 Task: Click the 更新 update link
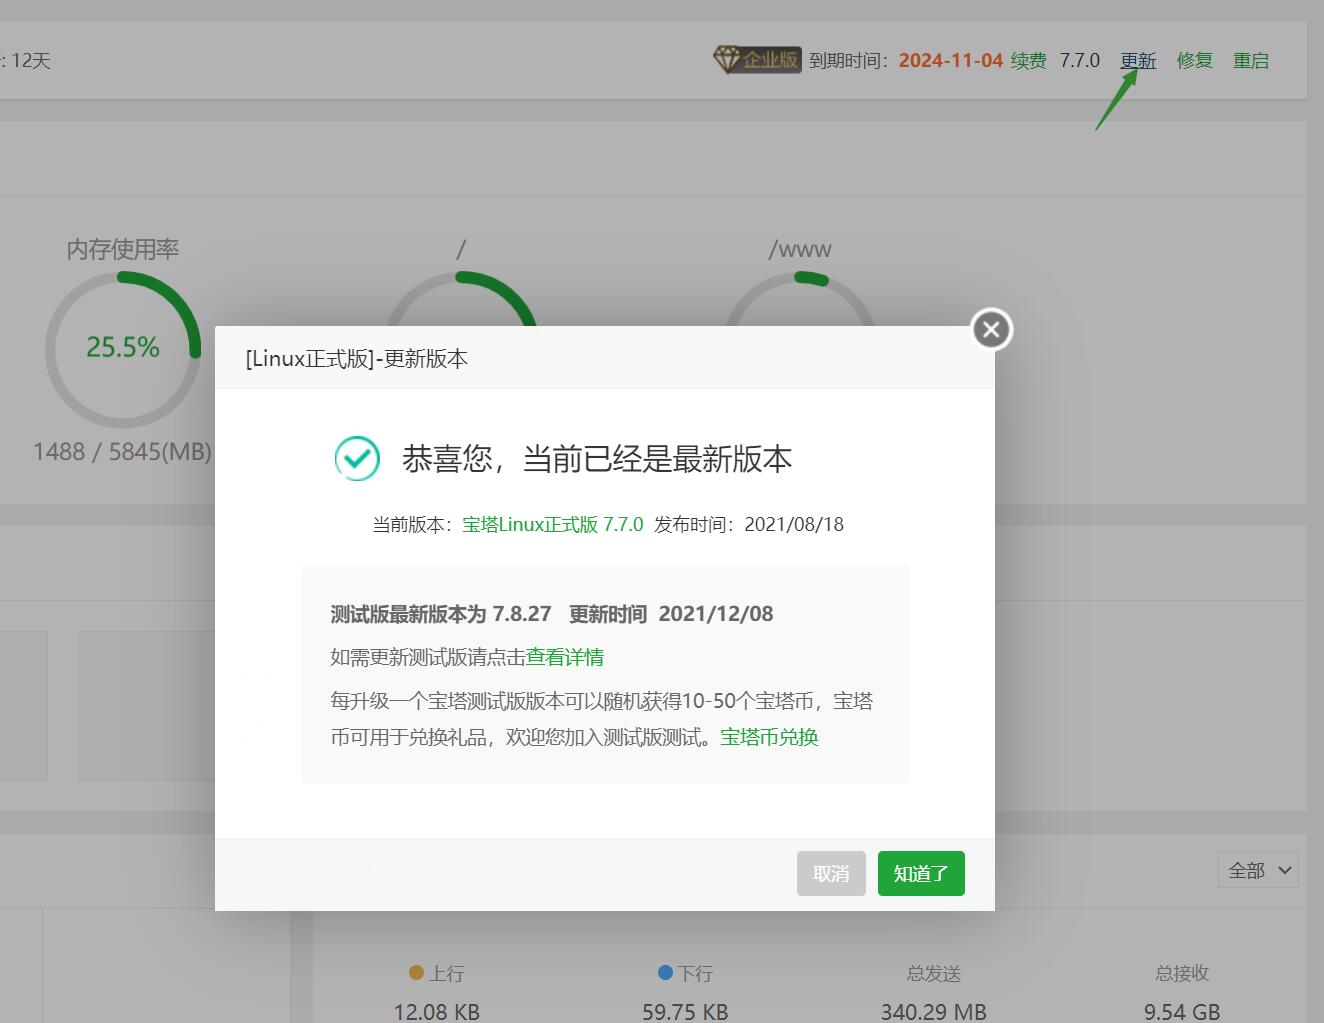1138,60
